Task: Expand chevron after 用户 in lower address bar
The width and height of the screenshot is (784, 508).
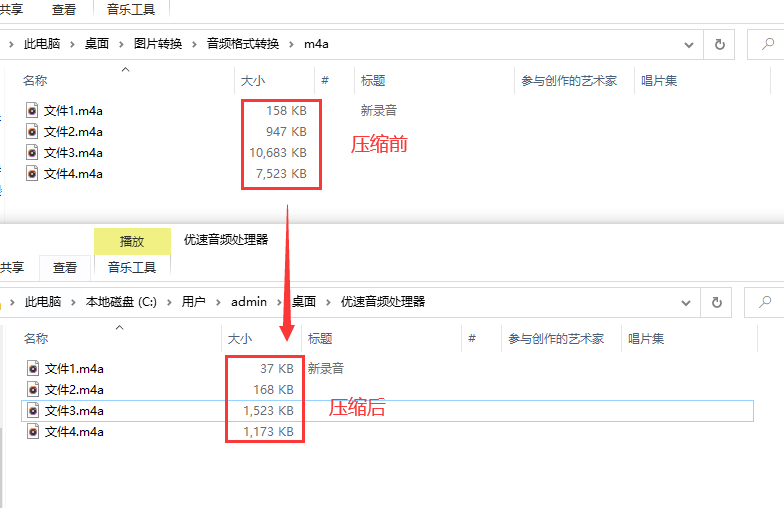Action: (218, 302)
